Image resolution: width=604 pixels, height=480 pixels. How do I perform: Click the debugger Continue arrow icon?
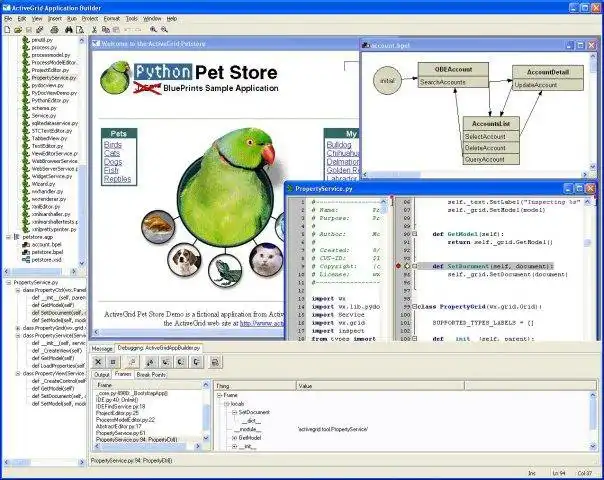[x=150, y=362]
